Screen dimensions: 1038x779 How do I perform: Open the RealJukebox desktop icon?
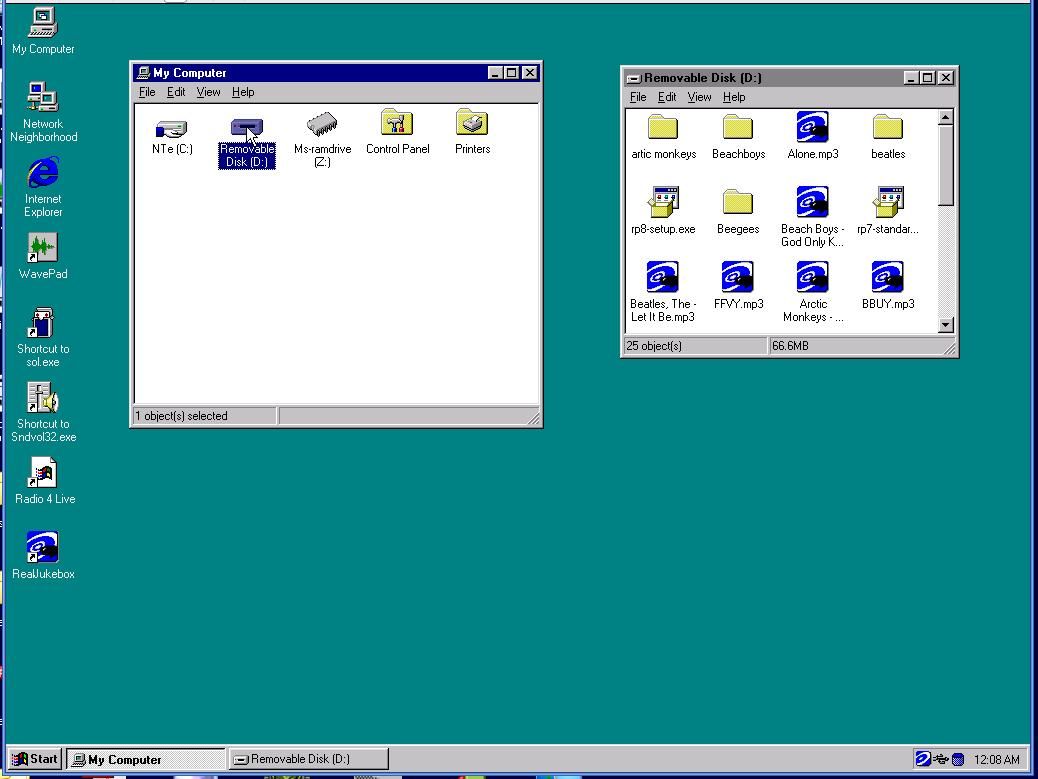(42, 548)
